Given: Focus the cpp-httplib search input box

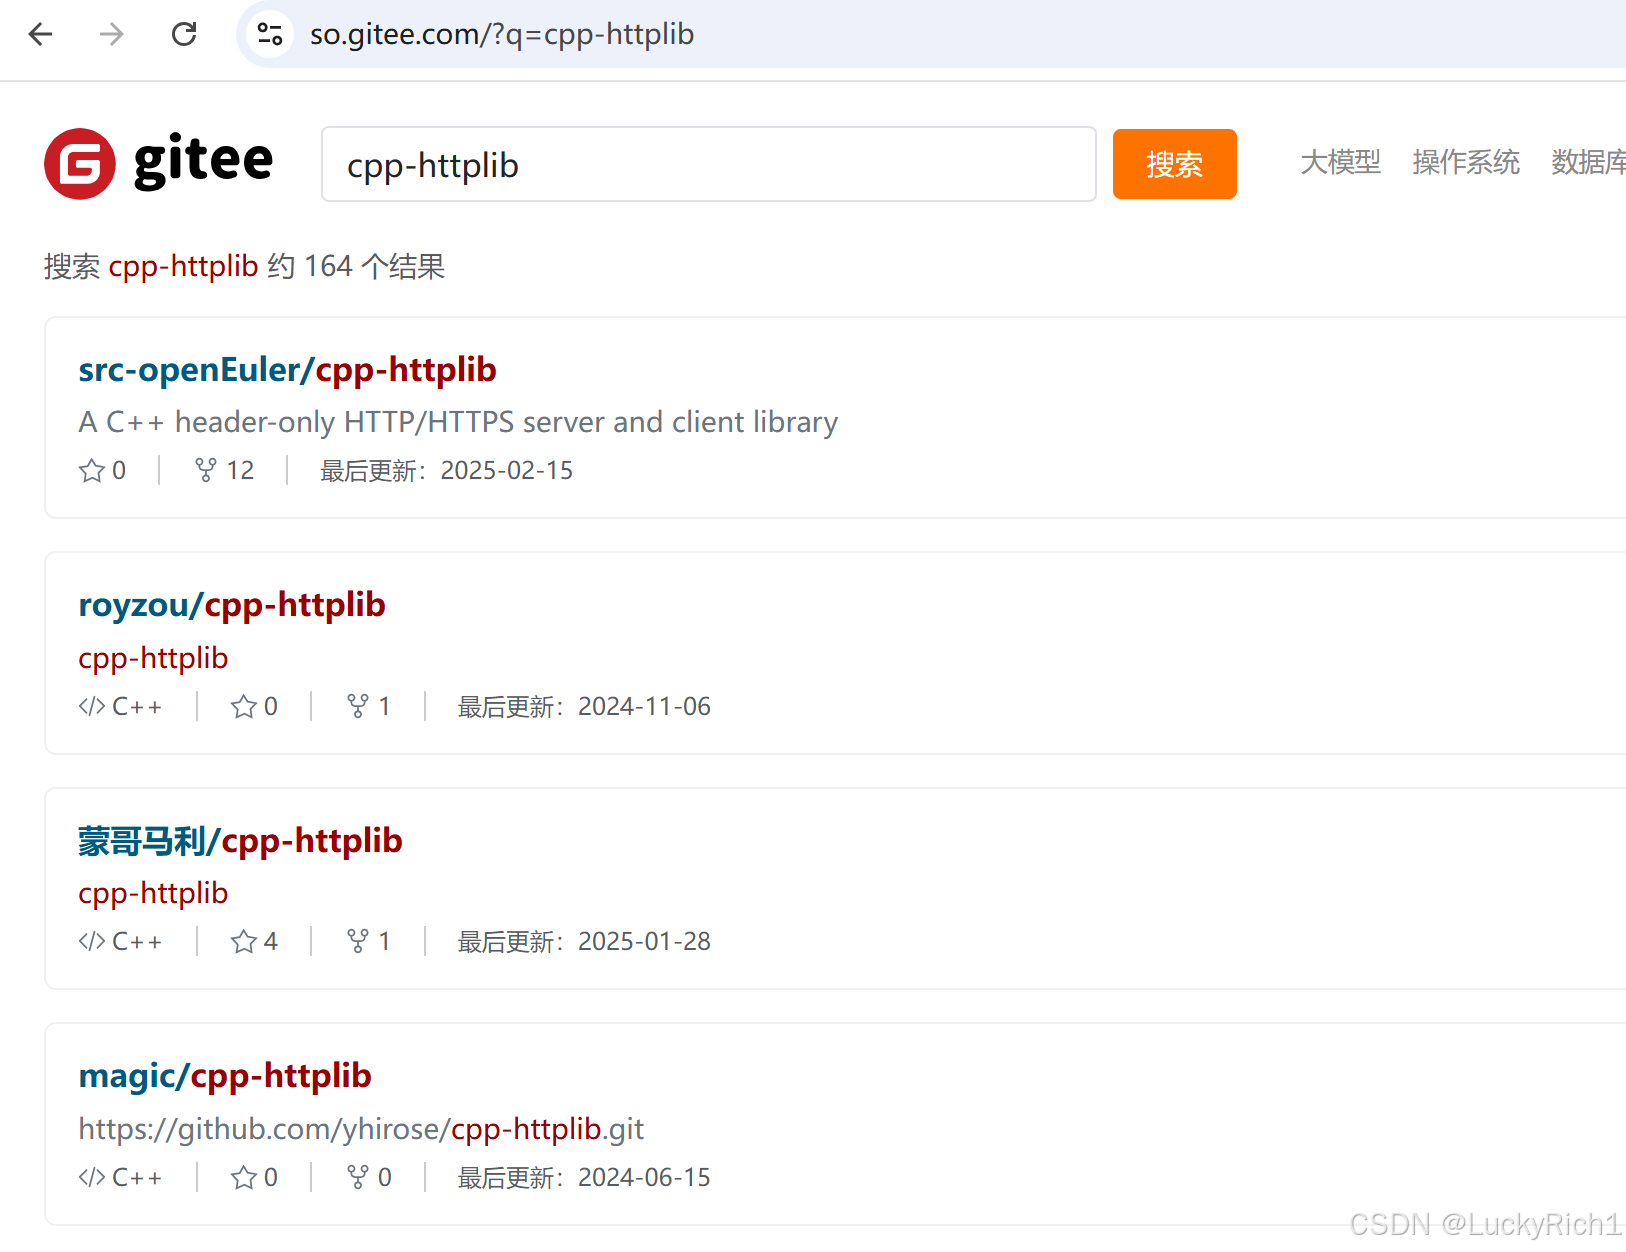Looking at the screenshot, I should pos(709,164).
